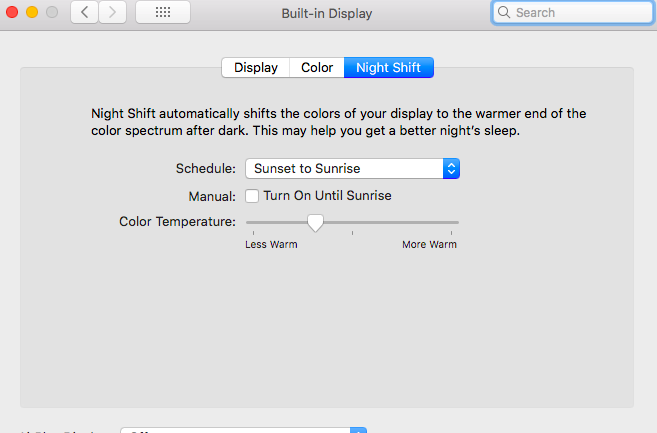Set Color Temperature to More Warm end
The width and height of the screenshot is (657, 433).
point(457,222)
